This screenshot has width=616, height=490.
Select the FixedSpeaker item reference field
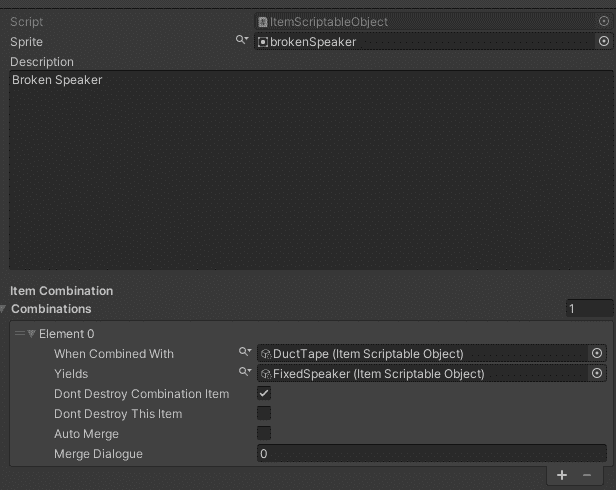pos(420,374)
